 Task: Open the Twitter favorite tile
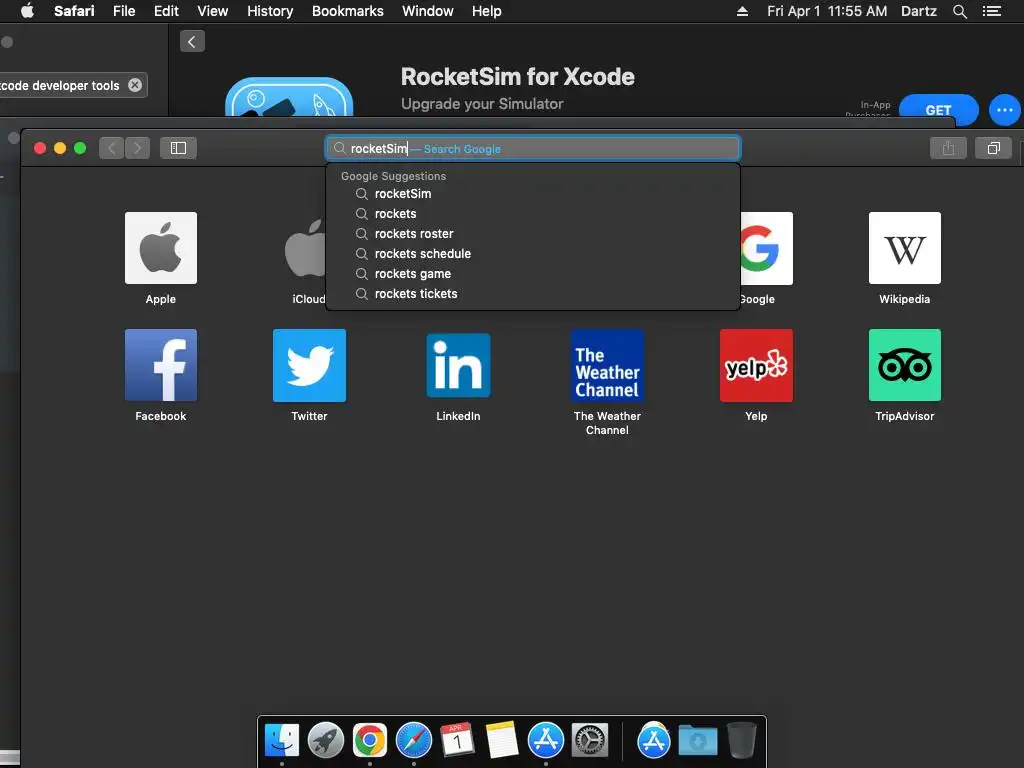tap(310, 365)
